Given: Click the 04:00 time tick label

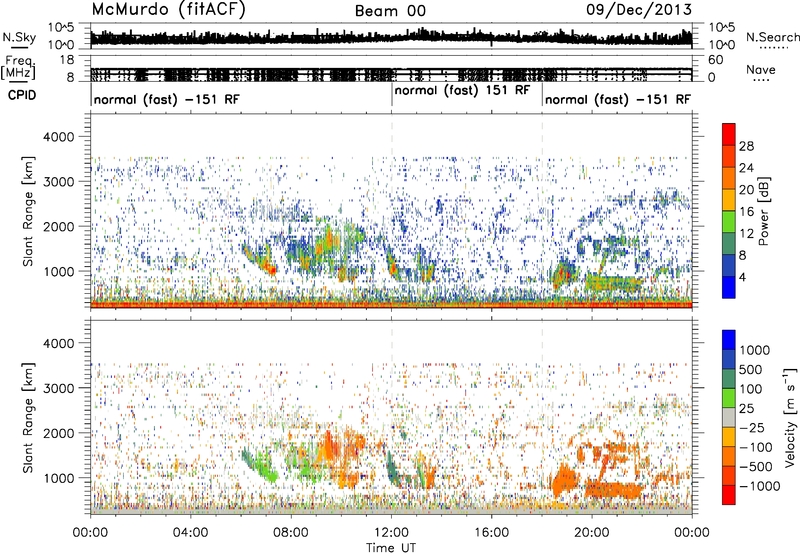Looking at the screenshot, I should [190, 533].
